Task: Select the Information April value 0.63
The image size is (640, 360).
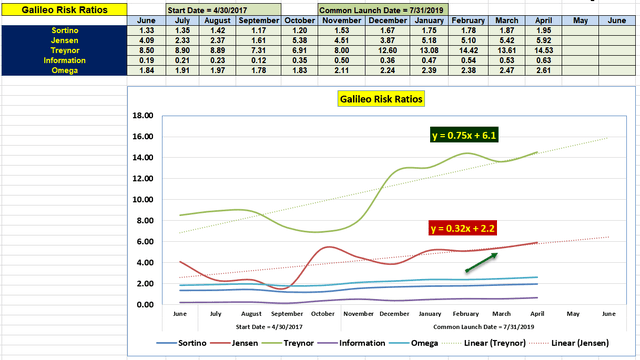Action: pos(543,60)
